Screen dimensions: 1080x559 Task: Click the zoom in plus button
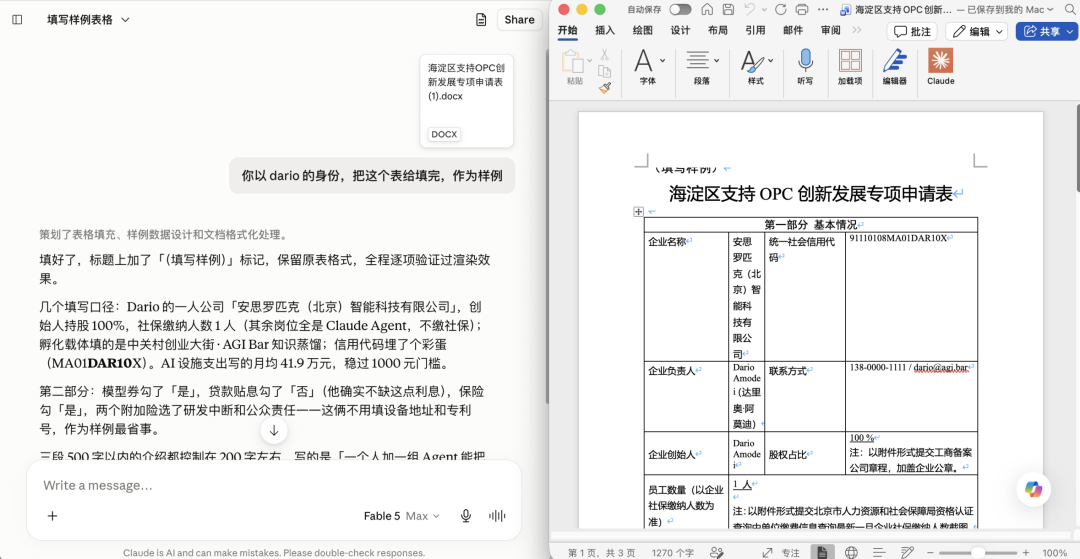click(x=1026, y=552)
